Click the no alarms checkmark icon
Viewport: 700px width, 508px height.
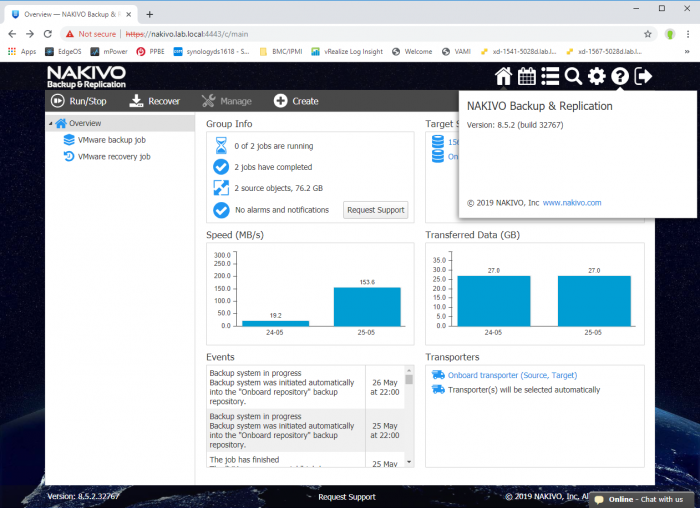tap(221, 210)
